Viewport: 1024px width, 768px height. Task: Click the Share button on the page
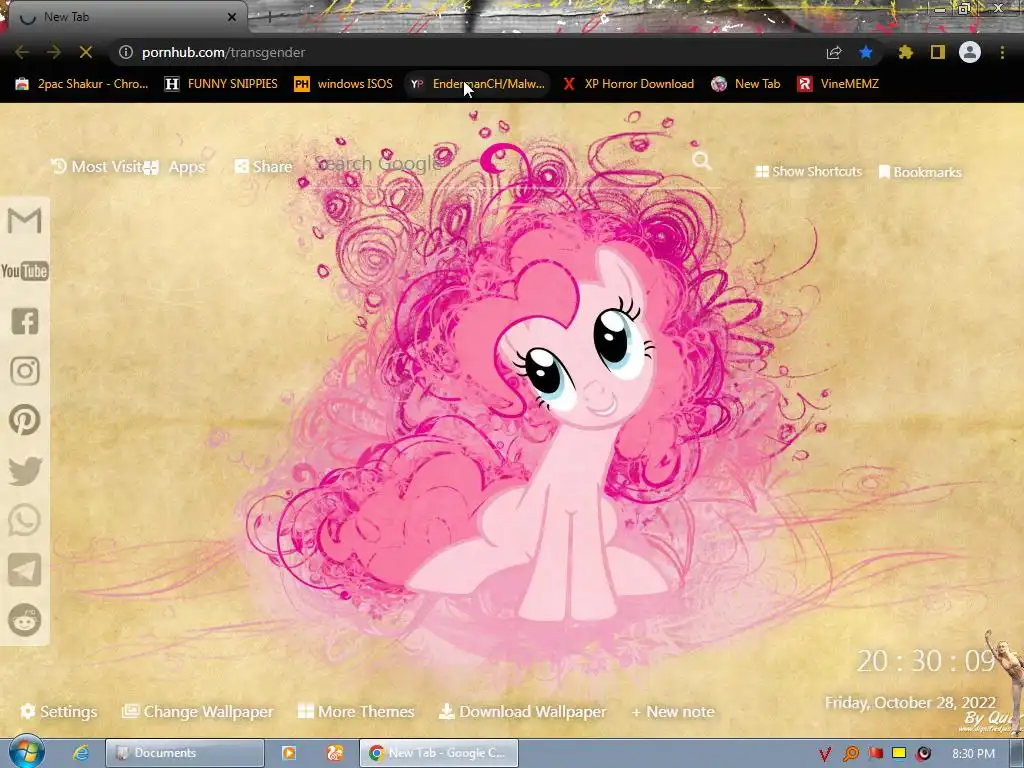pos(263,167)
